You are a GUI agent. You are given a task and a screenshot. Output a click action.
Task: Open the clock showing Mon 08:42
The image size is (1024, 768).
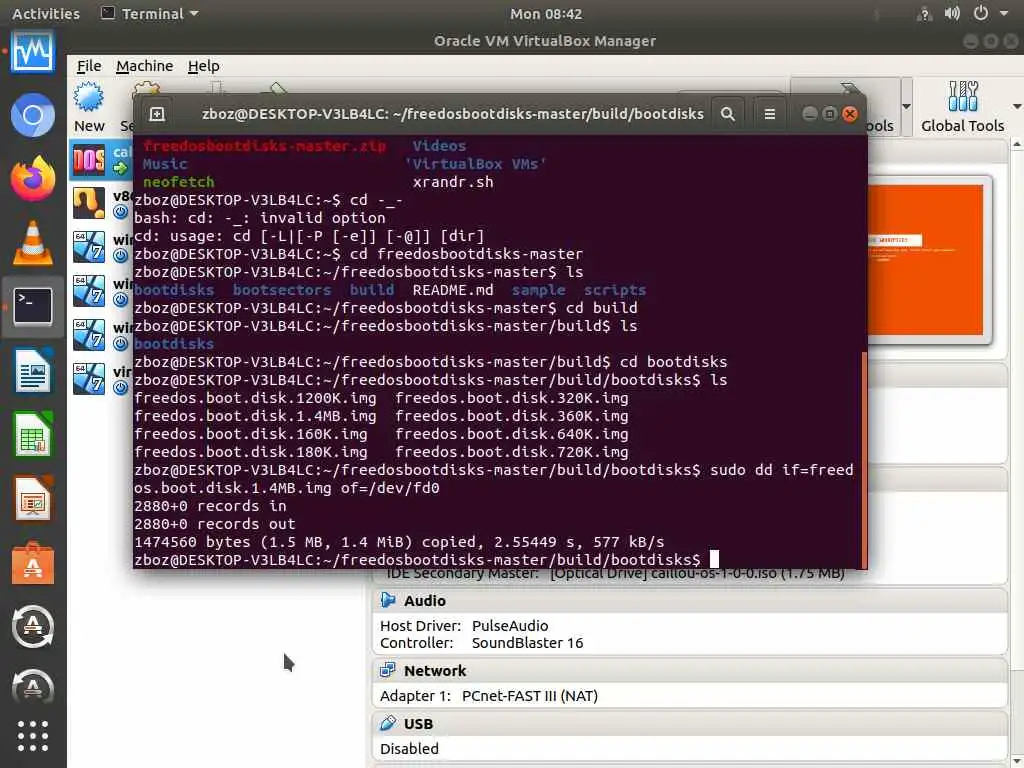click(x=545, y=13)
